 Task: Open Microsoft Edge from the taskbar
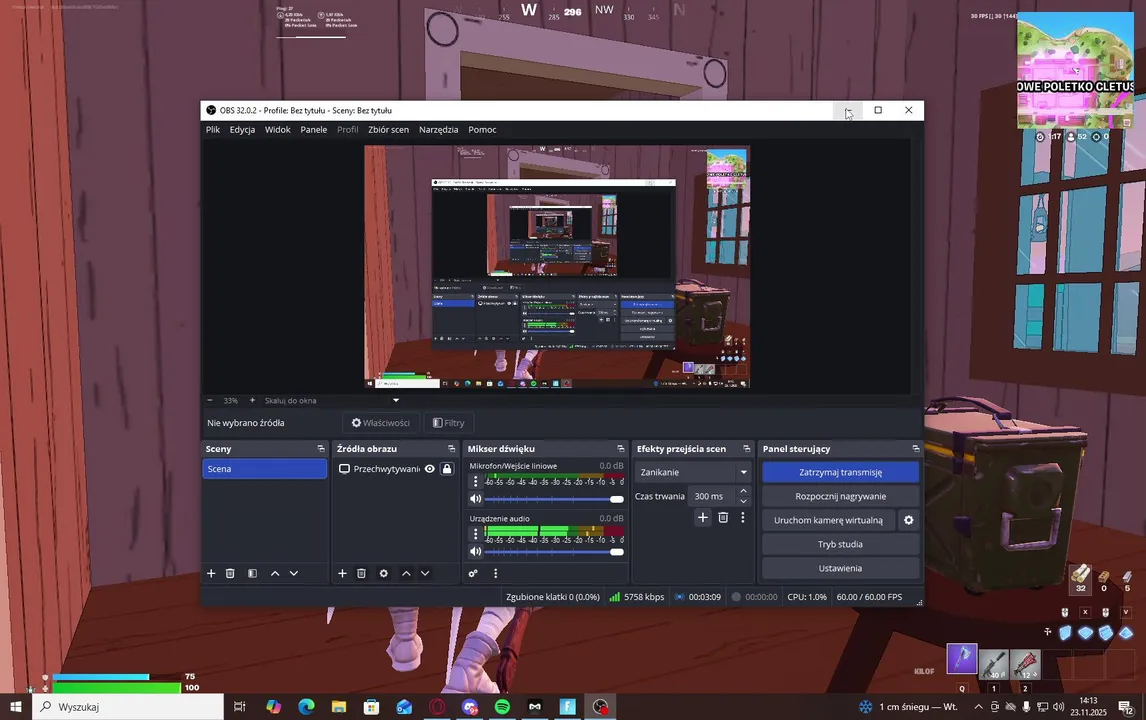coord(306,707)
